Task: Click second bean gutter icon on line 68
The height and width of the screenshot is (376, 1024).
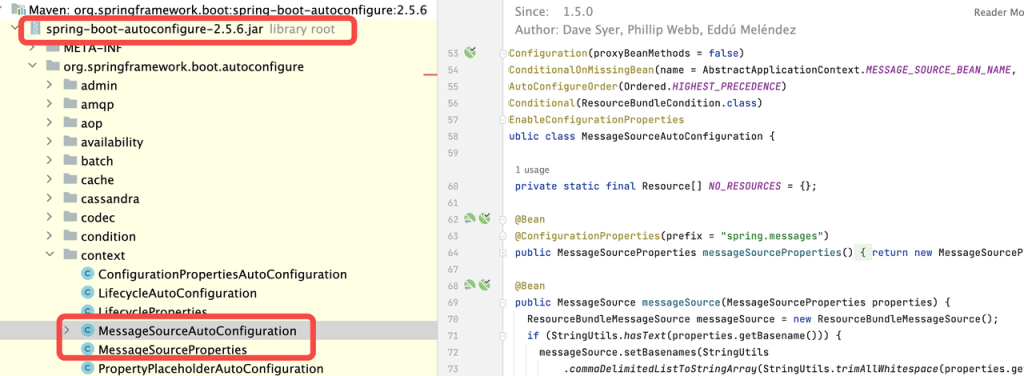Action: click(x=484, y=285)
